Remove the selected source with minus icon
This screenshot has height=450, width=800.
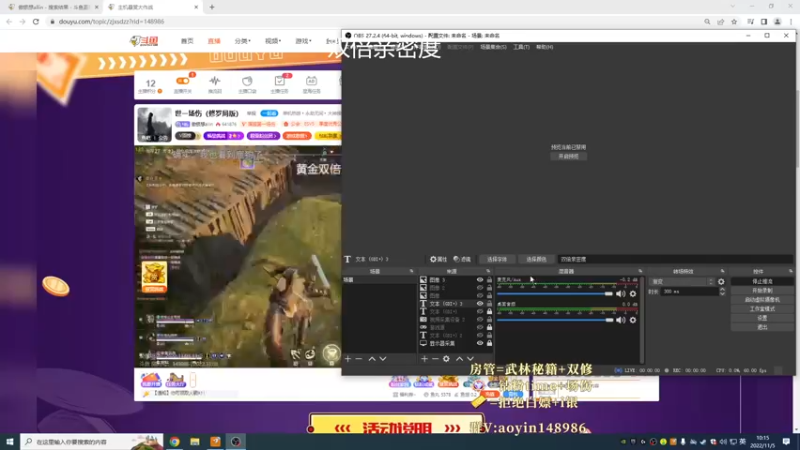(435, 359)
